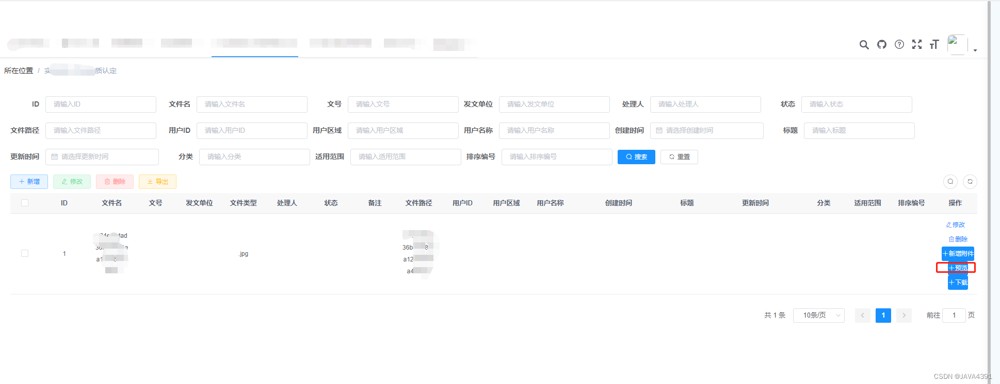Open the font size icon
Screen dimensions: 1000x384
[x=935, y=45]
